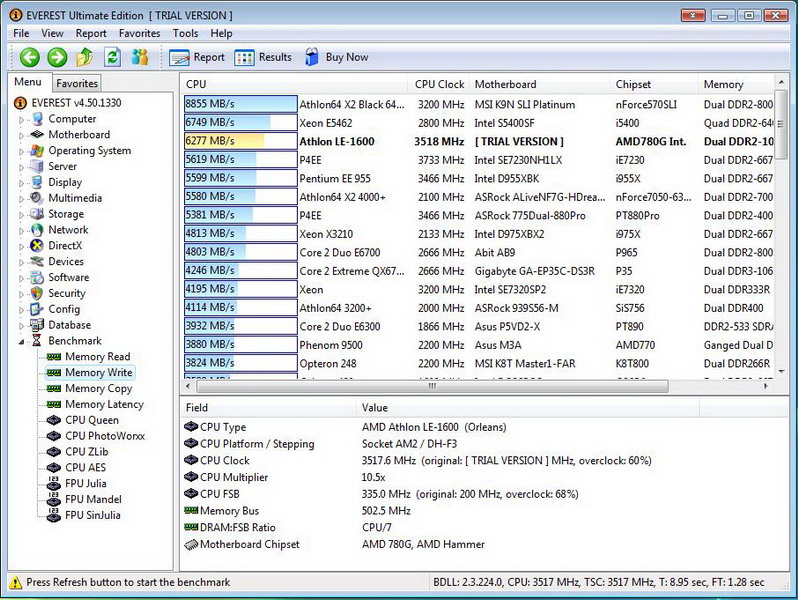Screen dimensions: 798x600
Task: Select the Core 2 Duo E6700 row
Action: [478, 252]
